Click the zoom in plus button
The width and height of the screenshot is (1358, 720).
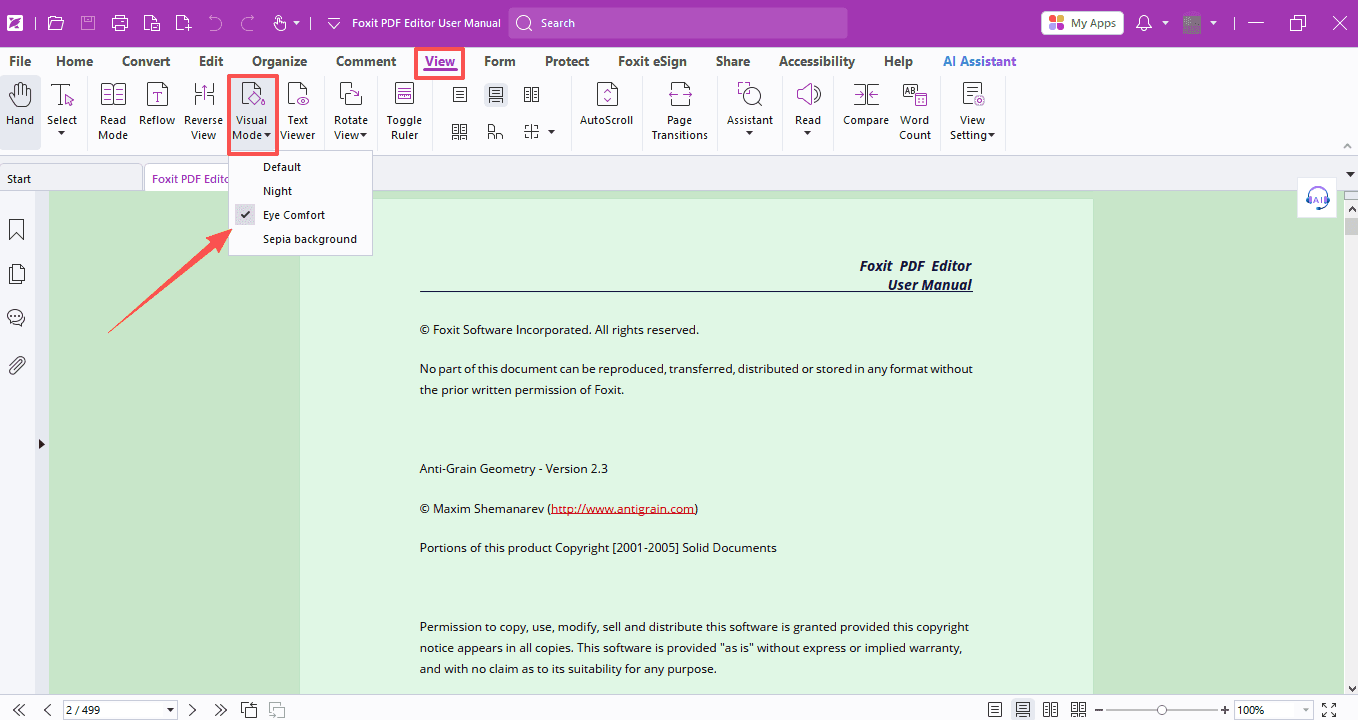tap(1225, 710)
